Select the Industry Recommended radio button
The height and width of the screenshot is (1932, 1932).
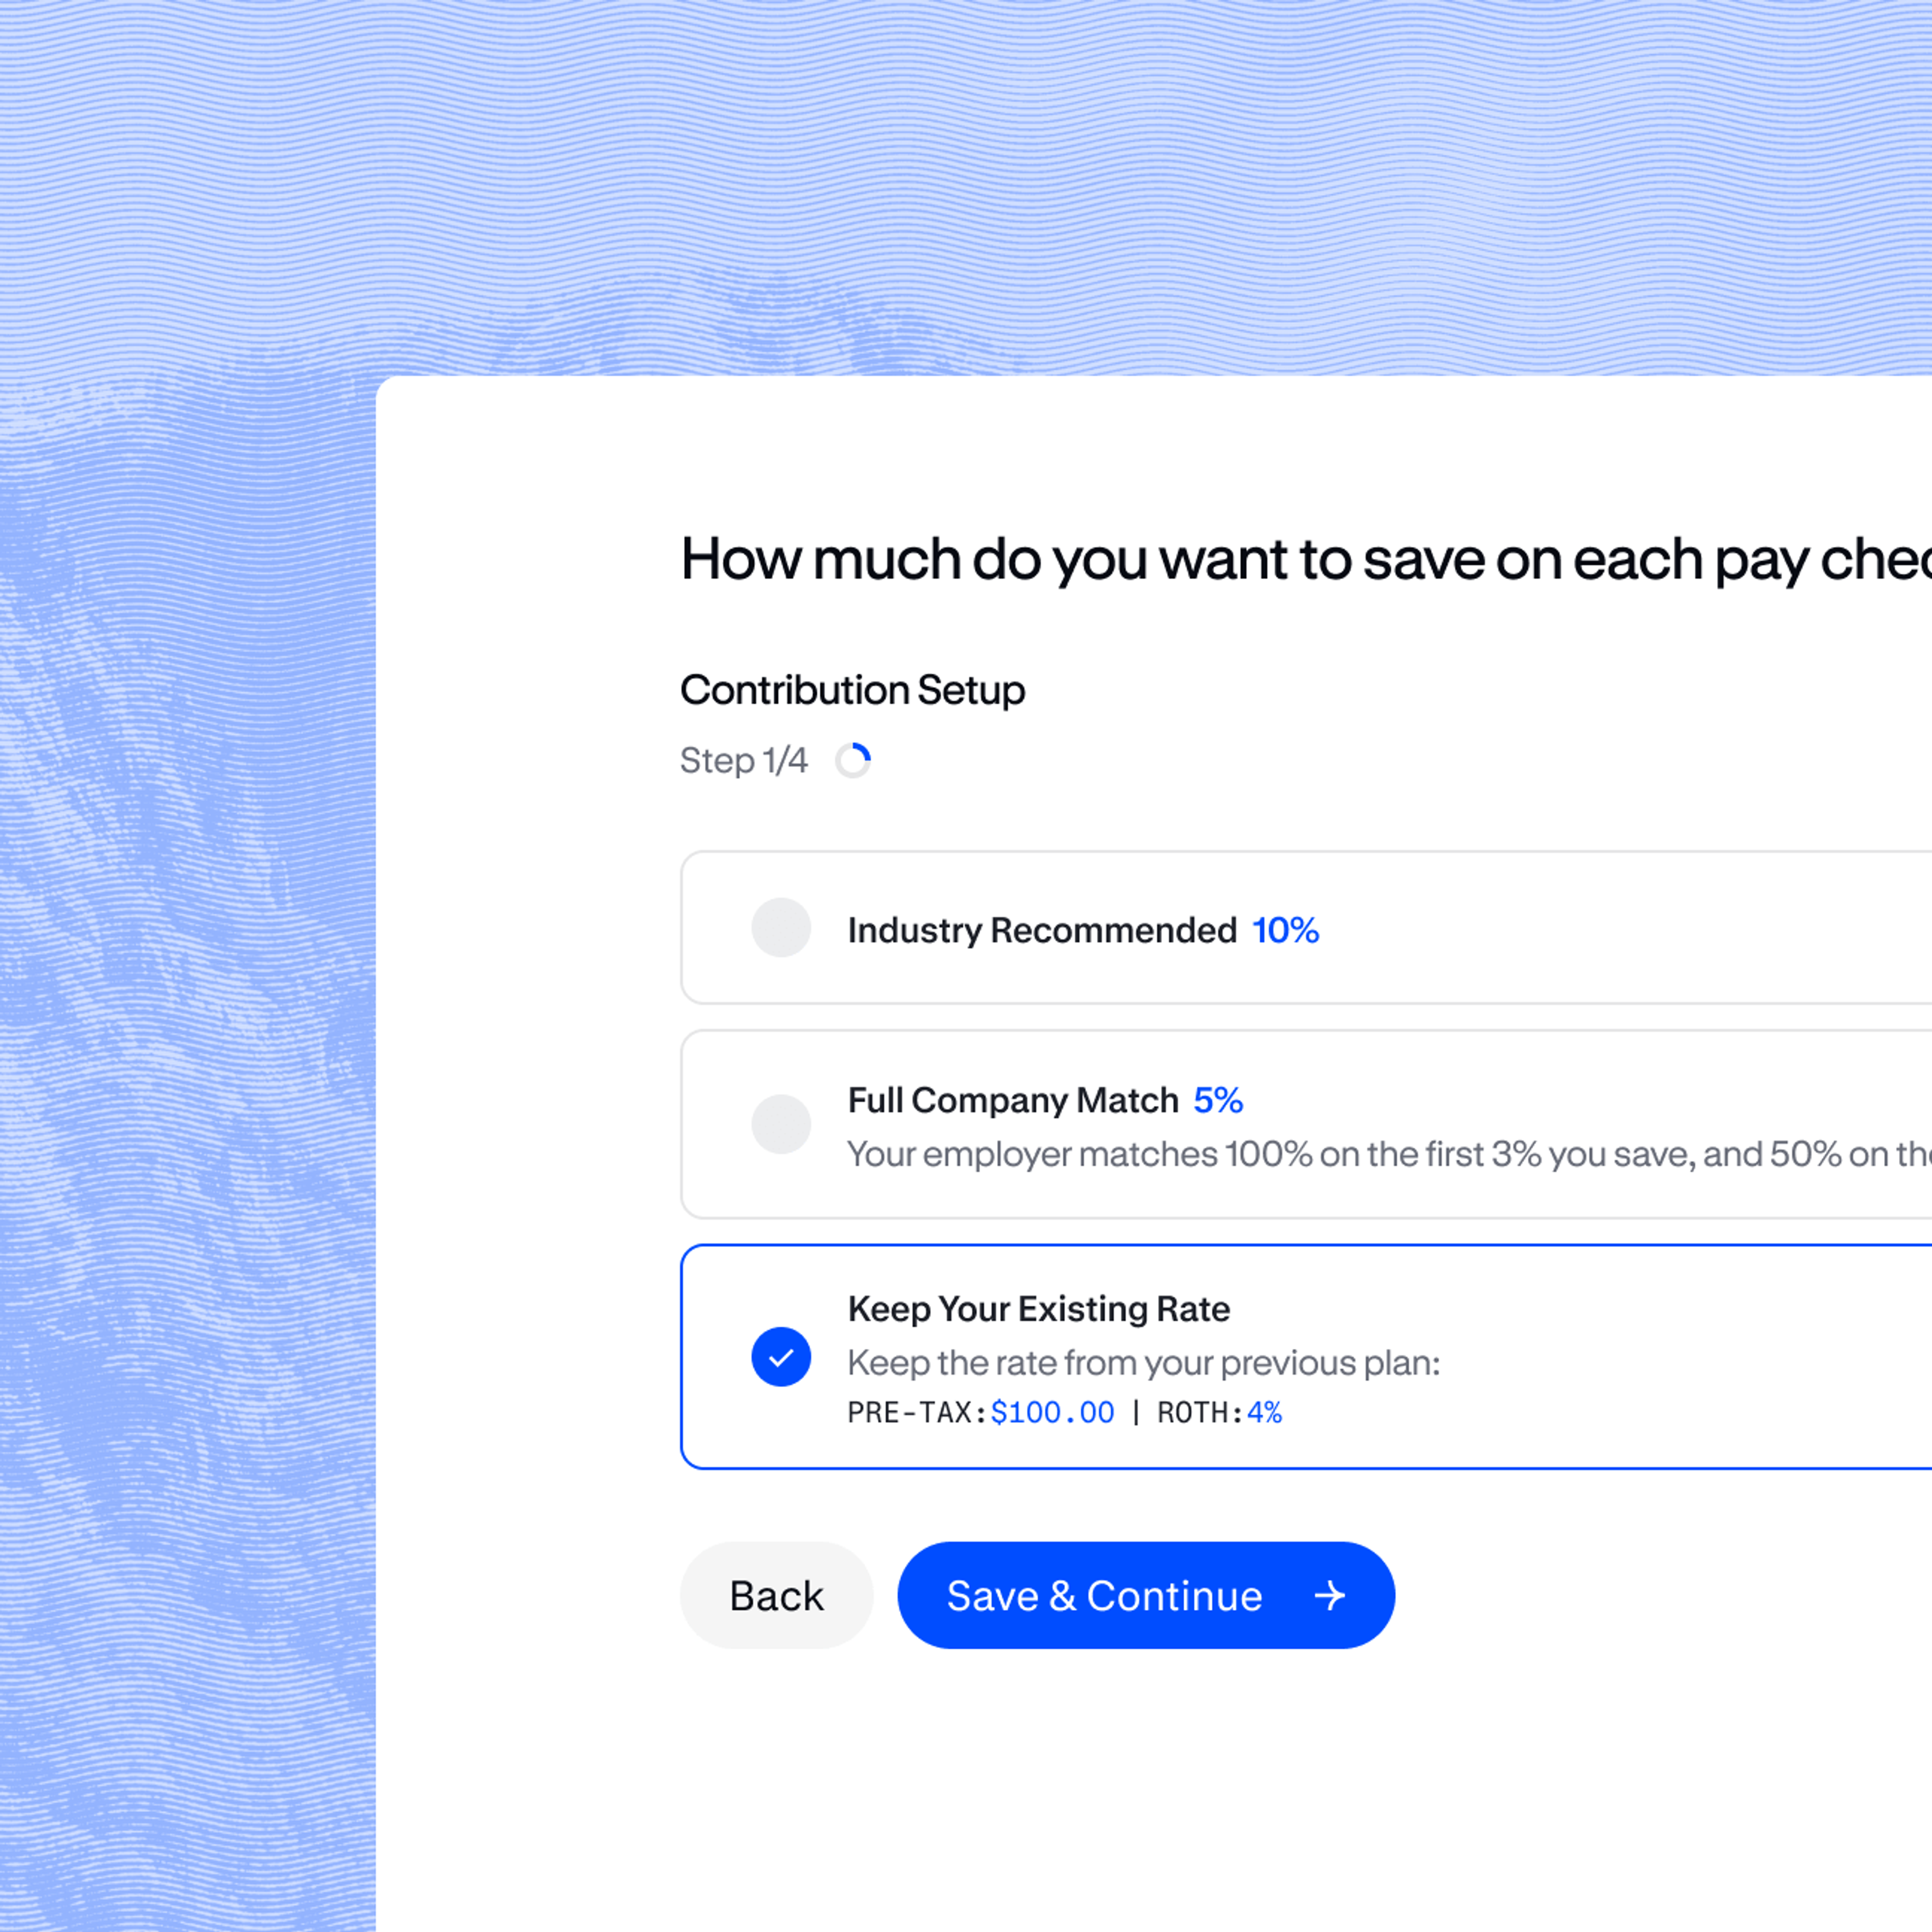pos(781,927)
